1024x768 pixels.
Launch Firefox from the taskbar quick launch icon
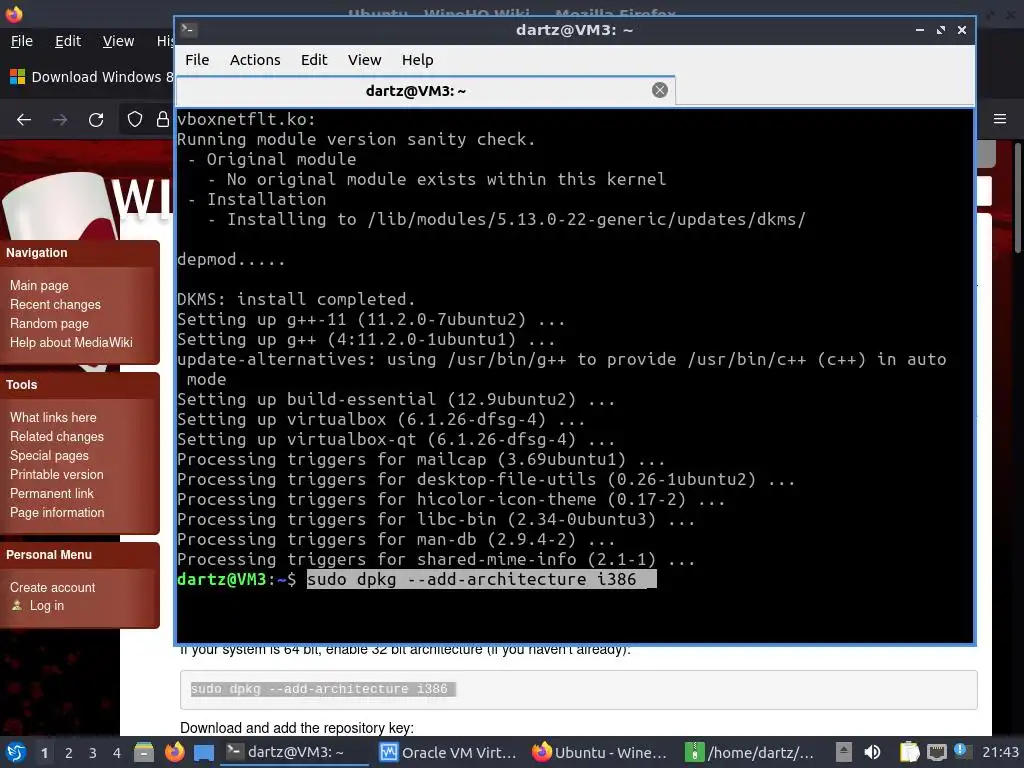click(x=174, y=752)
